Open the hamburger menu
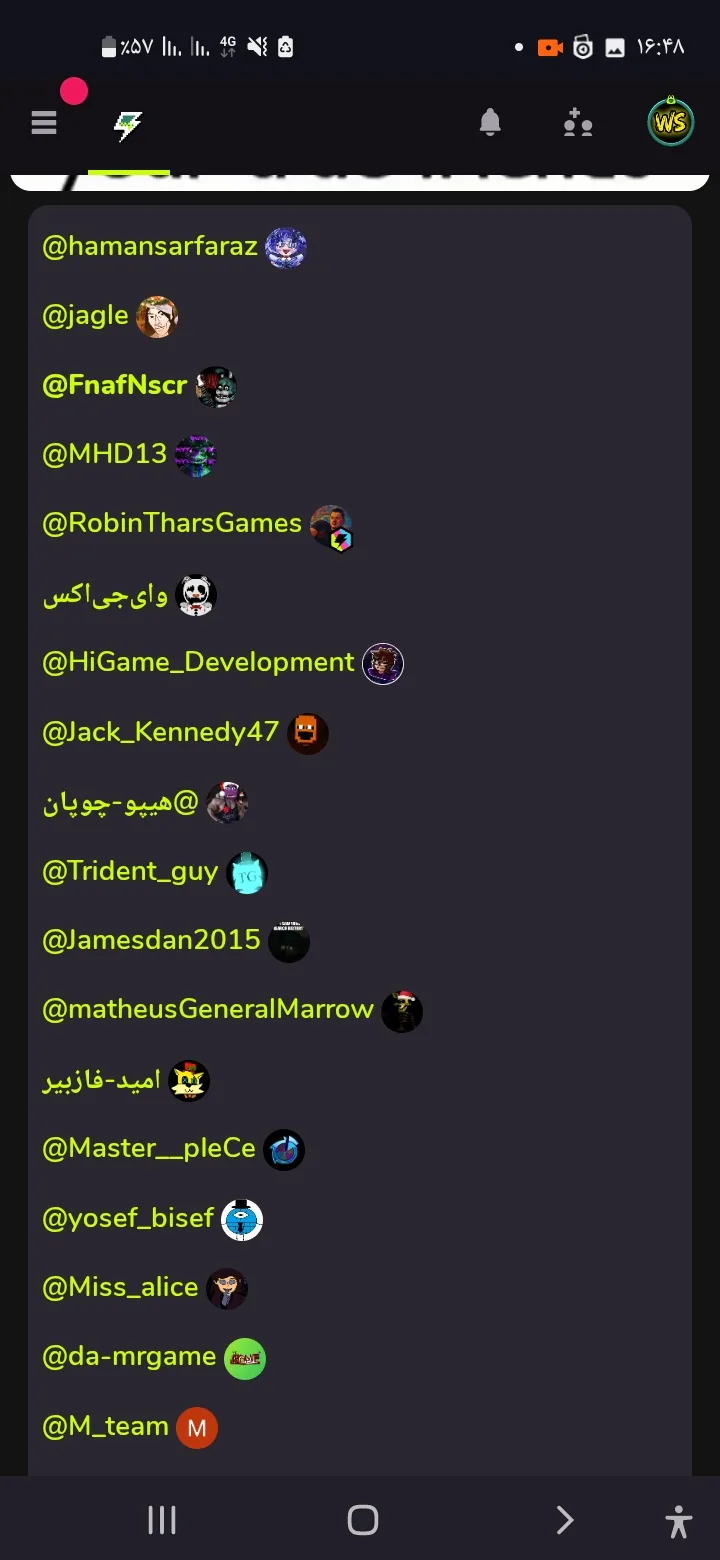This screenshot has height=1560, width=720. point(44,123)
